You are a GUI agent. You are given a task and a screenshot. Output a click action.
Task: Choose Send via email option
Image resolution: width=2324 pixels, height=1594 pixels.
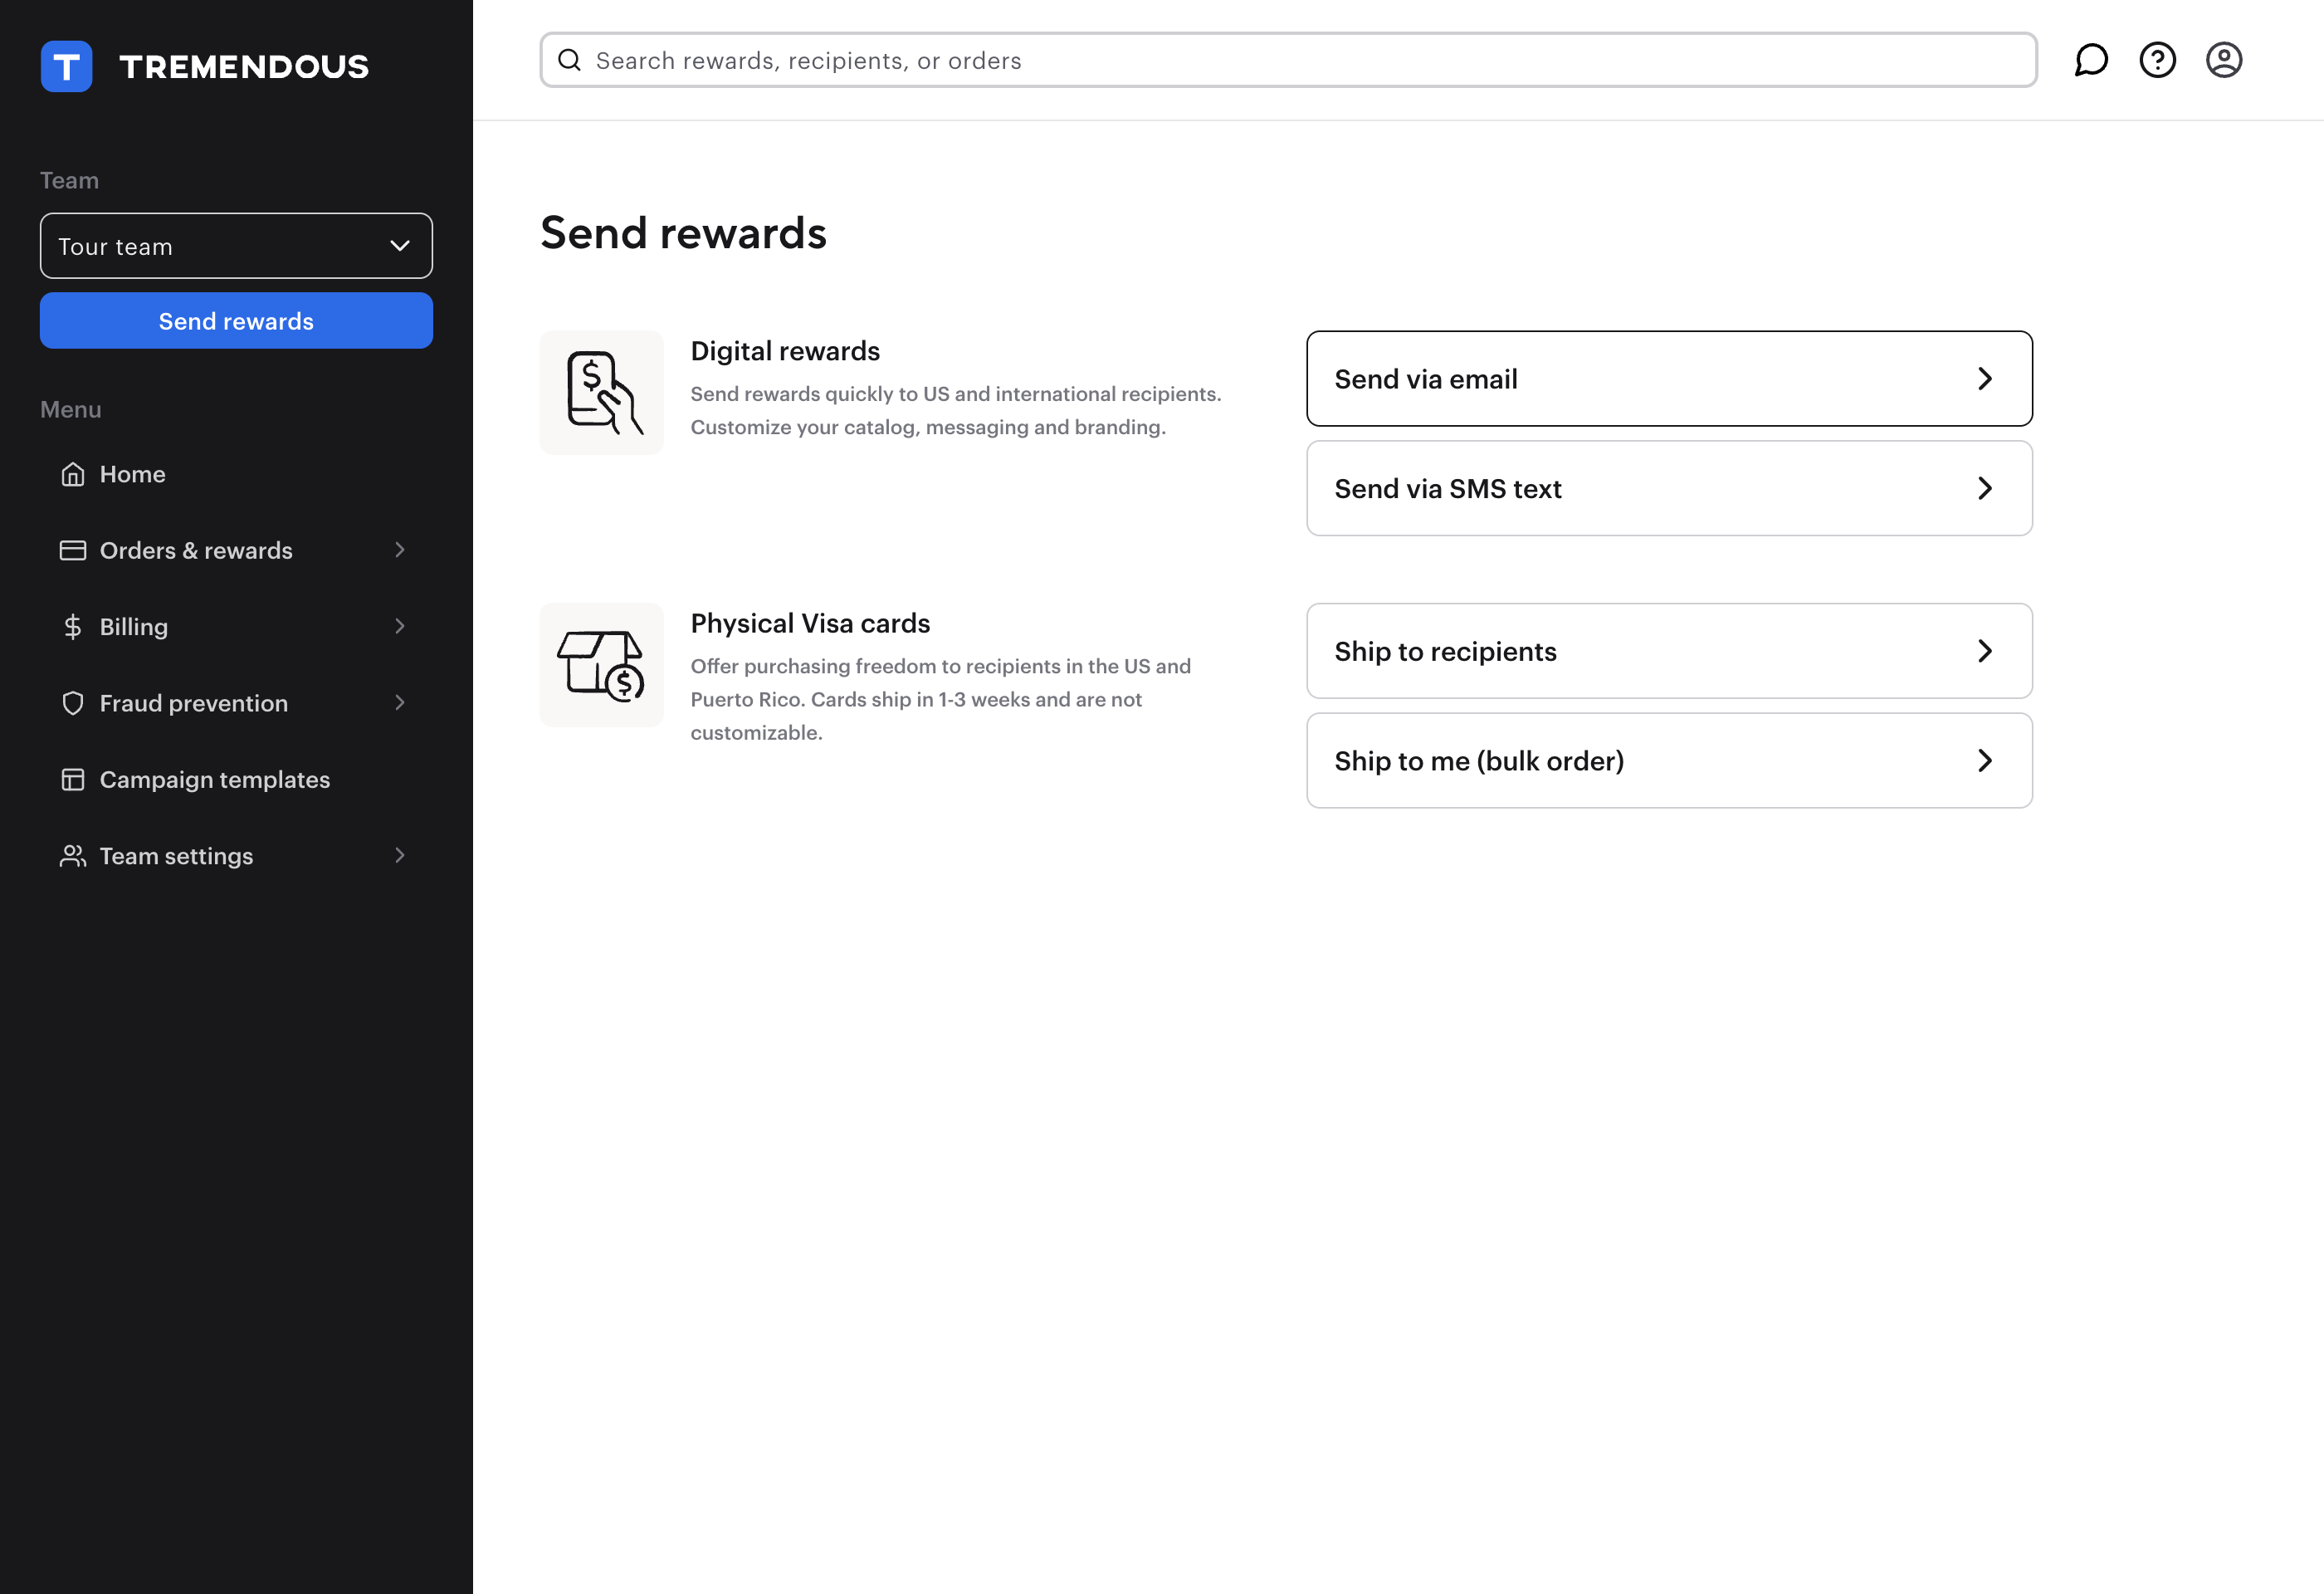click(x=1669, y=379)
